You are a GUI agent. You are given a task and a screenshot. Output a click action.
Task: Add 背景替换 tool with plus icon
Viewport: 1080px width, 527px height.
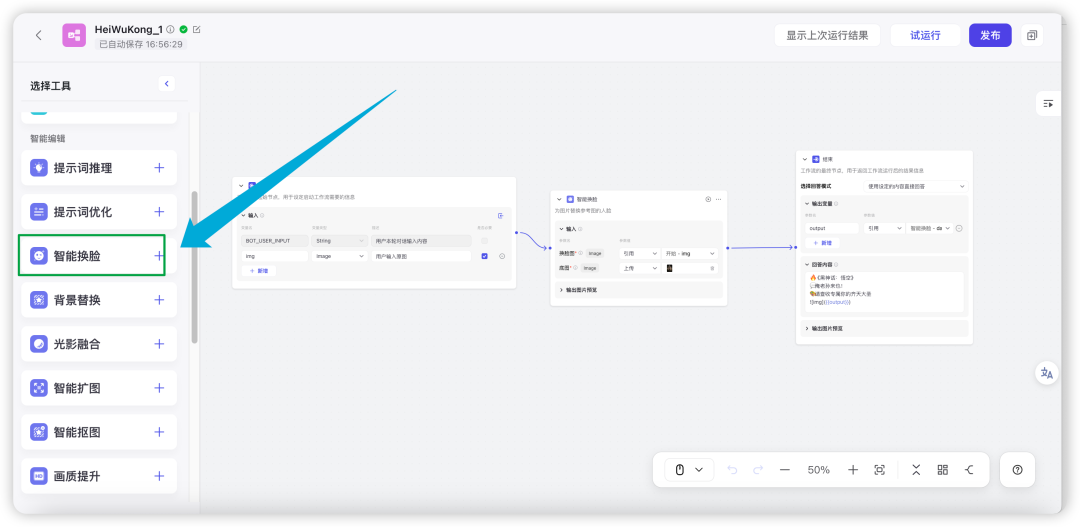pyautogui.click(x=159, y=300)
